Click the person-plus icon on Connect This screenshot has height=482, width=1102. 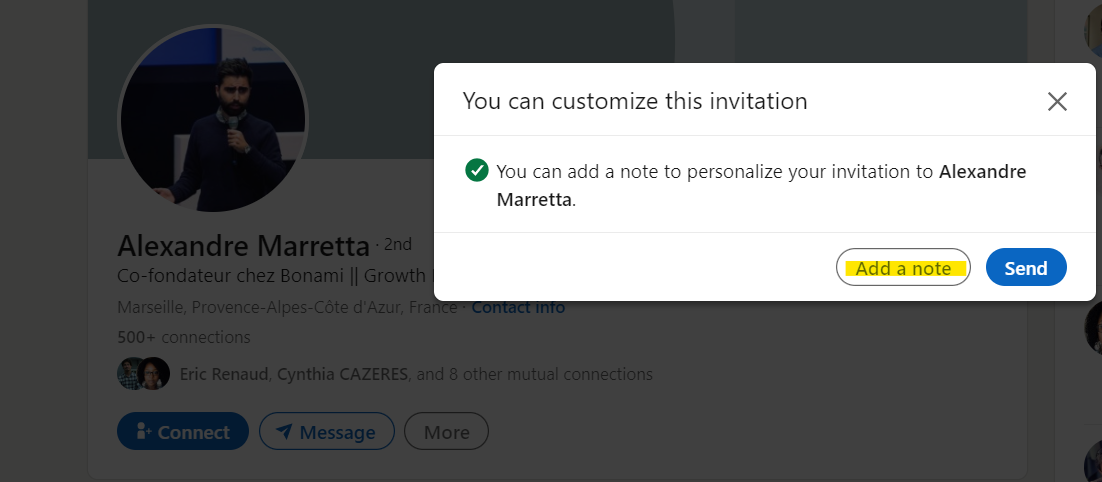click(143, 432)
